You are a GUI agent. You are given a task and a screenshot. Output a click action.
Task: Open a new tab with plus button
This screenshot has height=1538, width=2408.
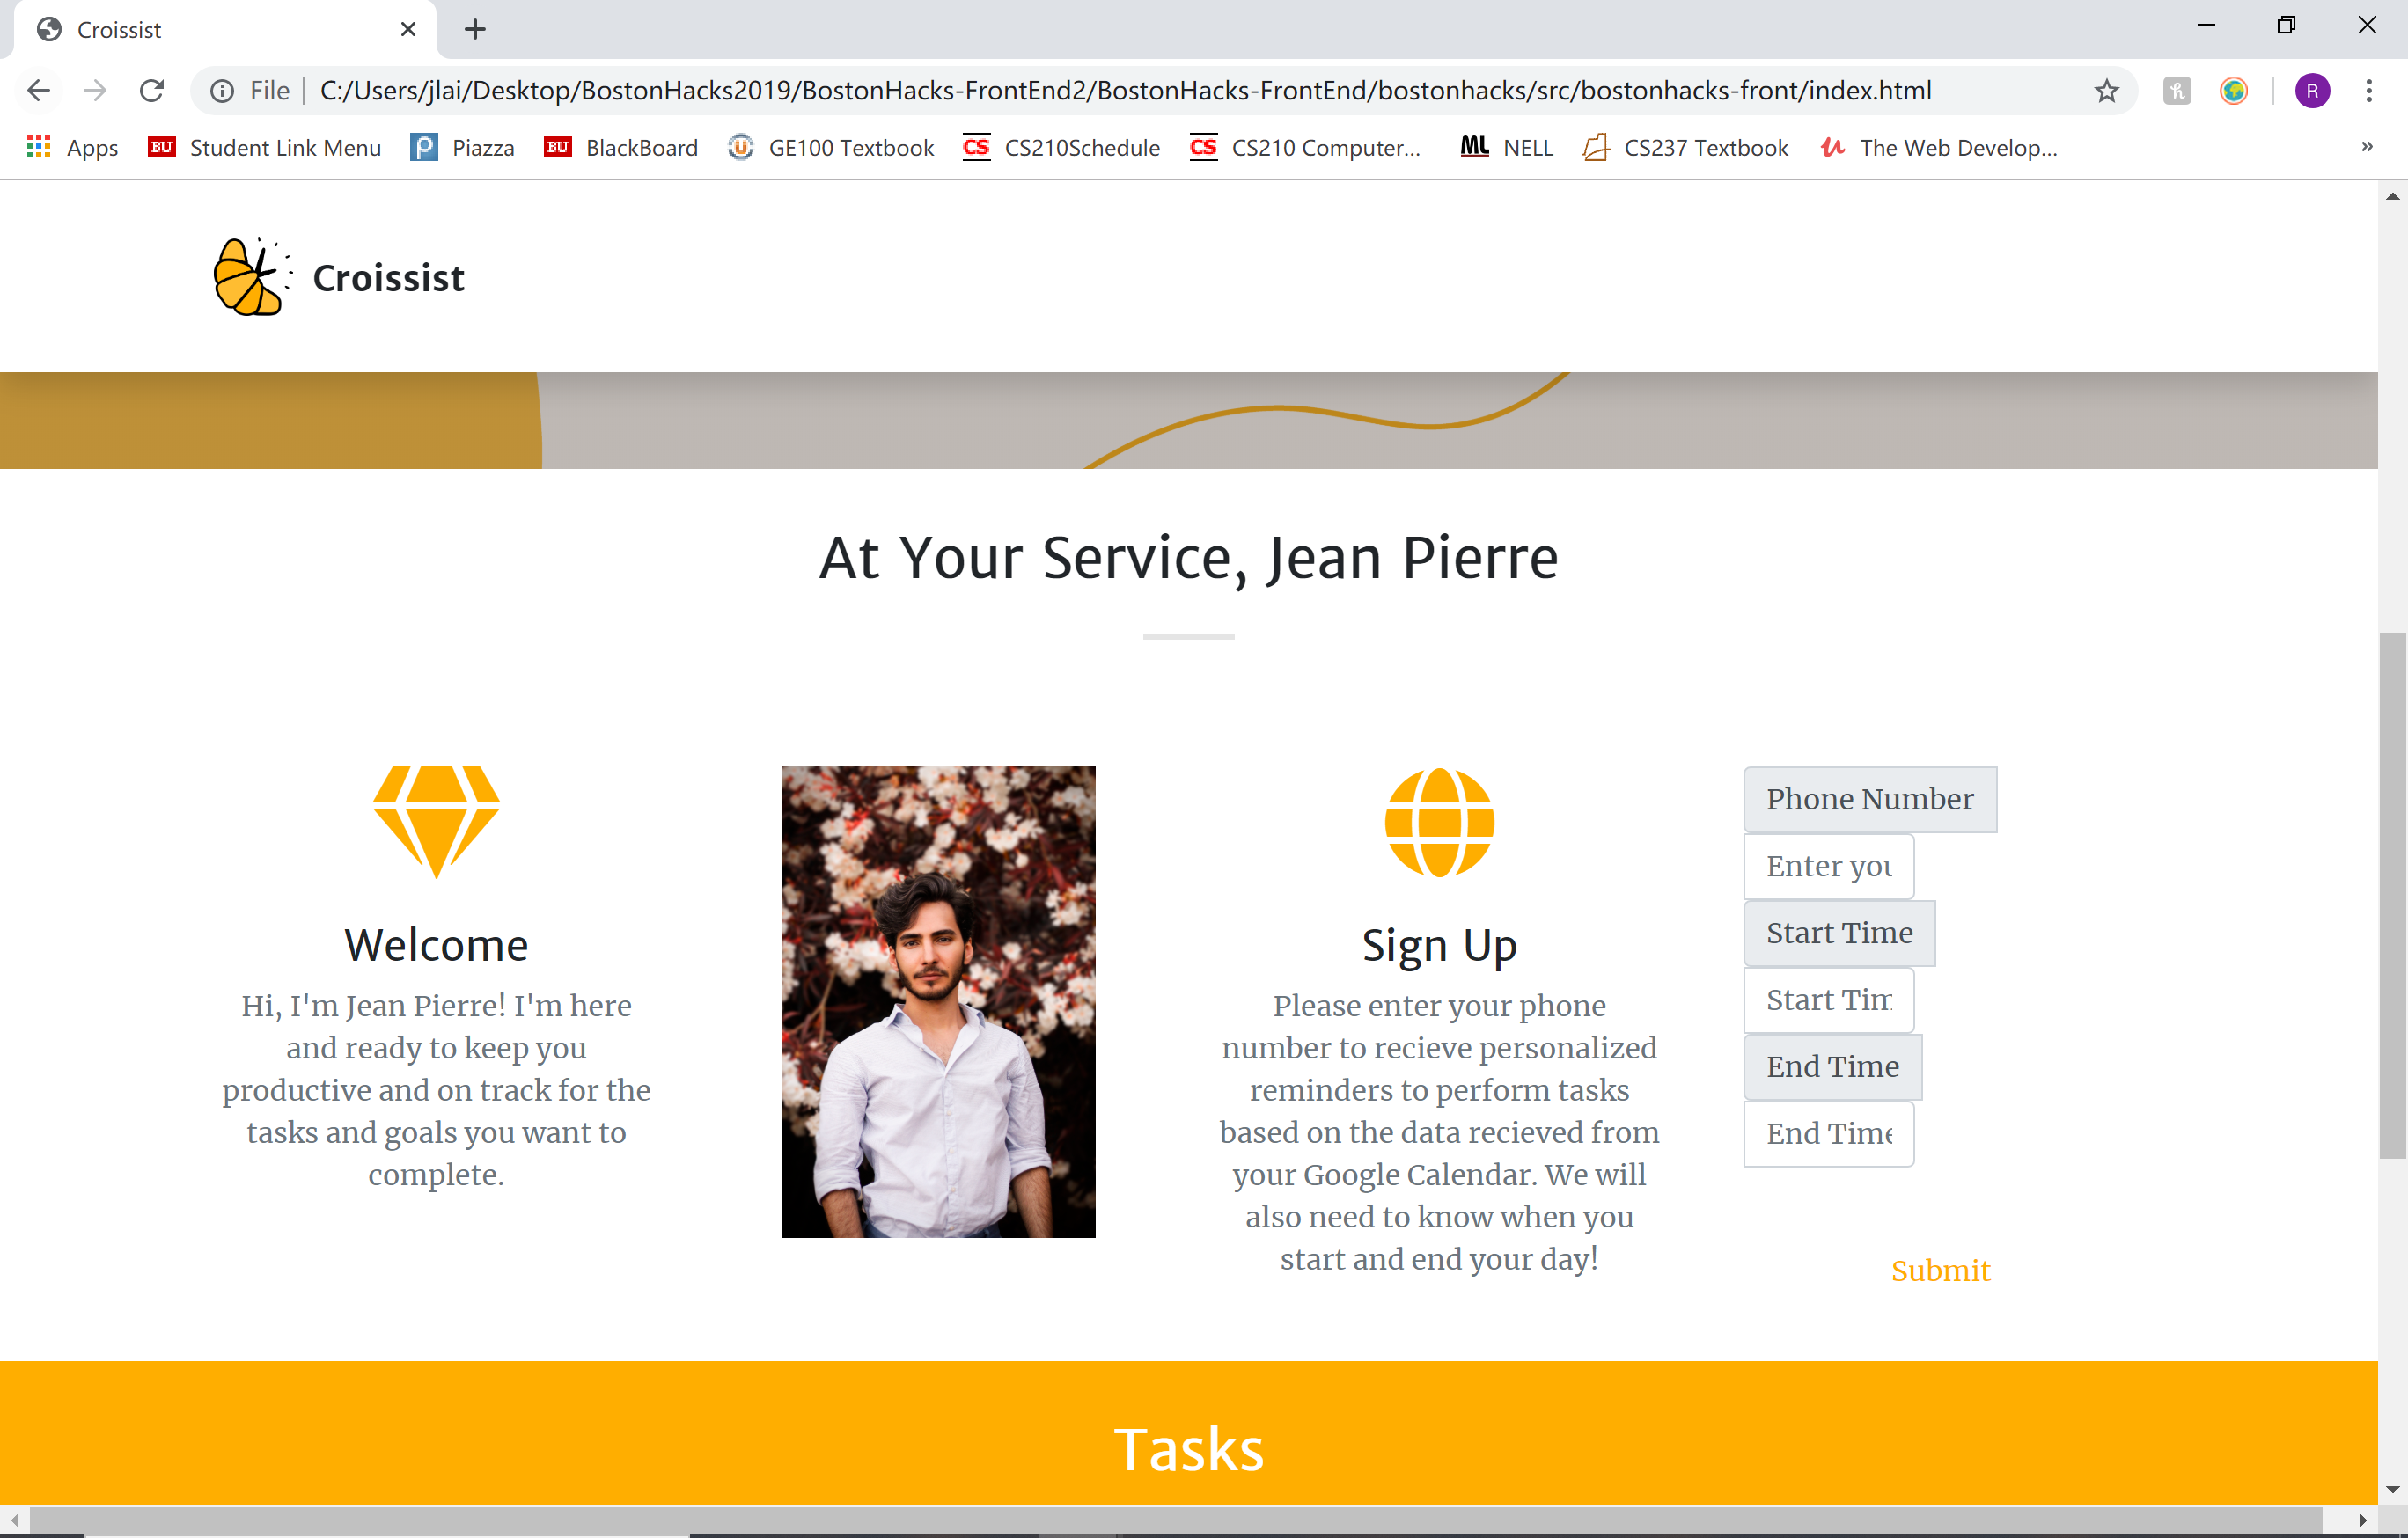475,29
